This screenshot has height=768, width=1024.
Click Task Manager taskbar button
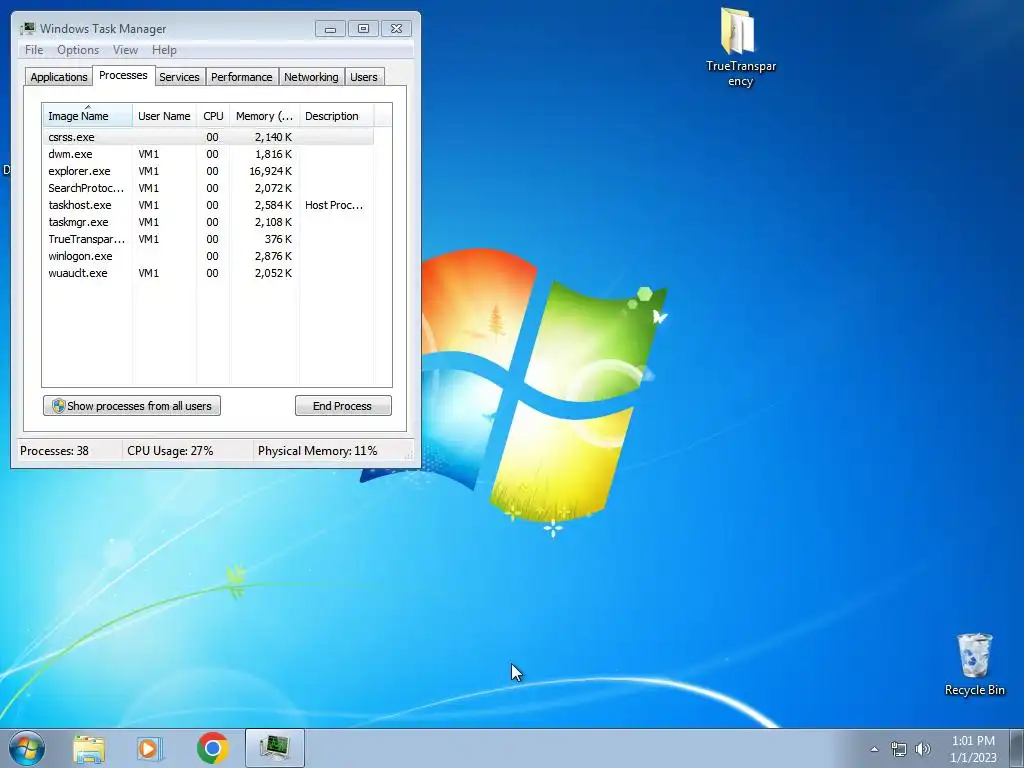coord(275,748)
